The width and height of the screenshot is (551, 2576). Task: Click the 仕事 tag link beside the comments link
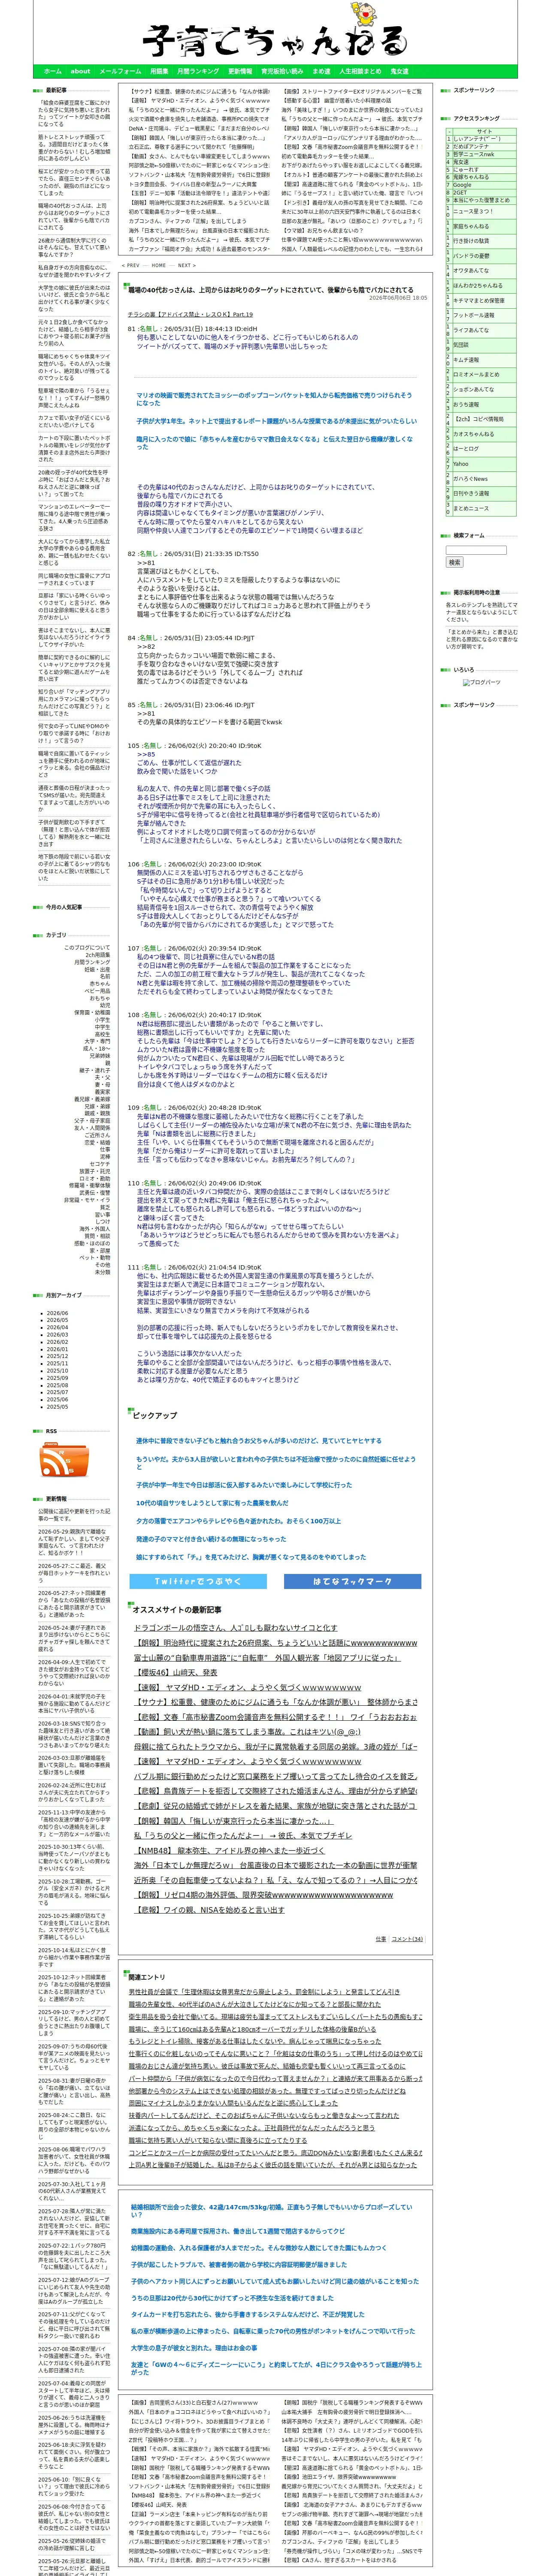coord(380,1939)
